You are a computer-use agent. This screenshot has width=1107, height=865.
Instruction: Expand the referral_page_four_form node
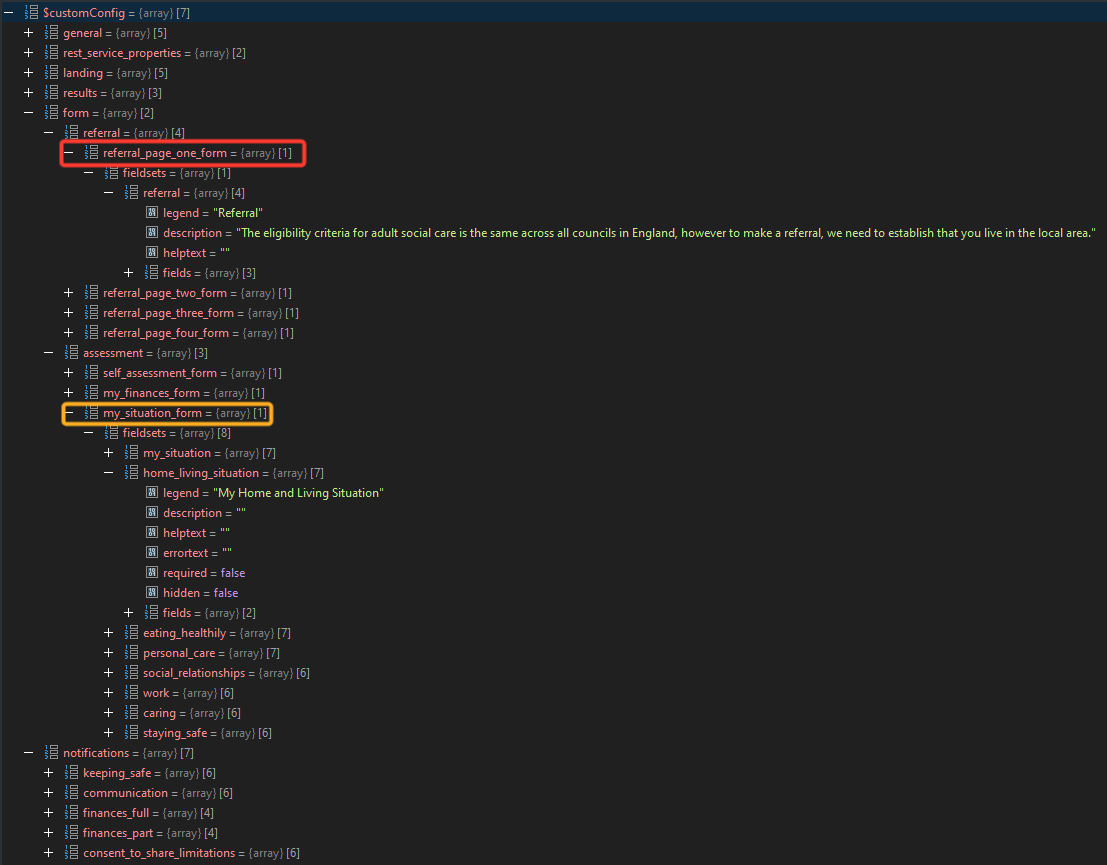point(68,333)
